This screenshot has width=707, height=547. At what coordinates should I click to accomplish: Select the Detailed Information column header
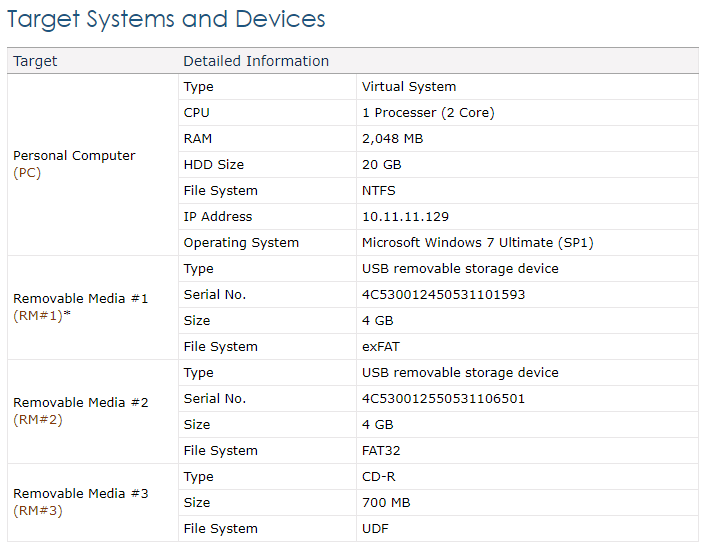[256, 61]
